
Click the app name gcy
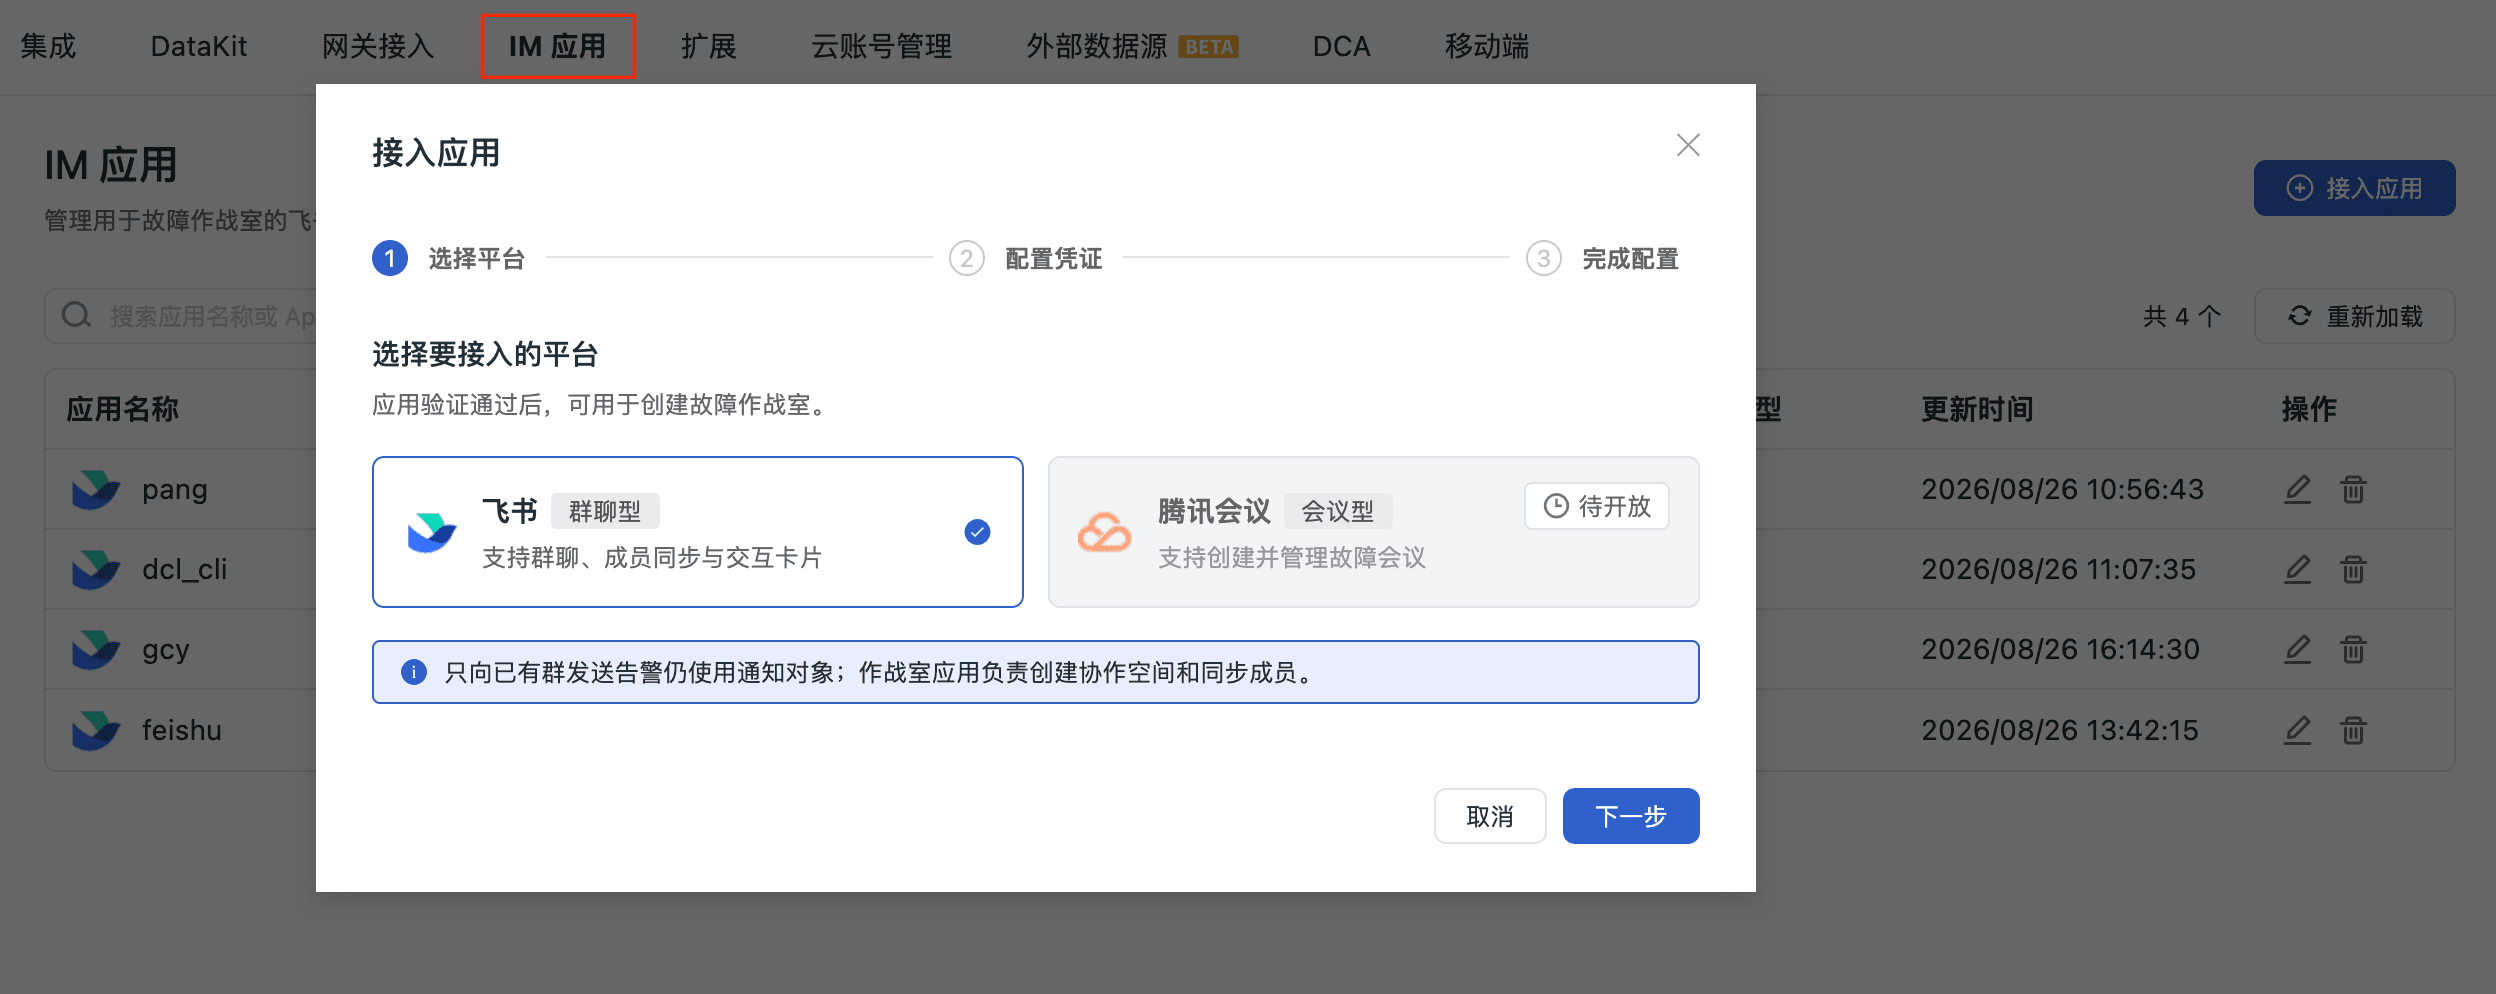coord(166,650)
